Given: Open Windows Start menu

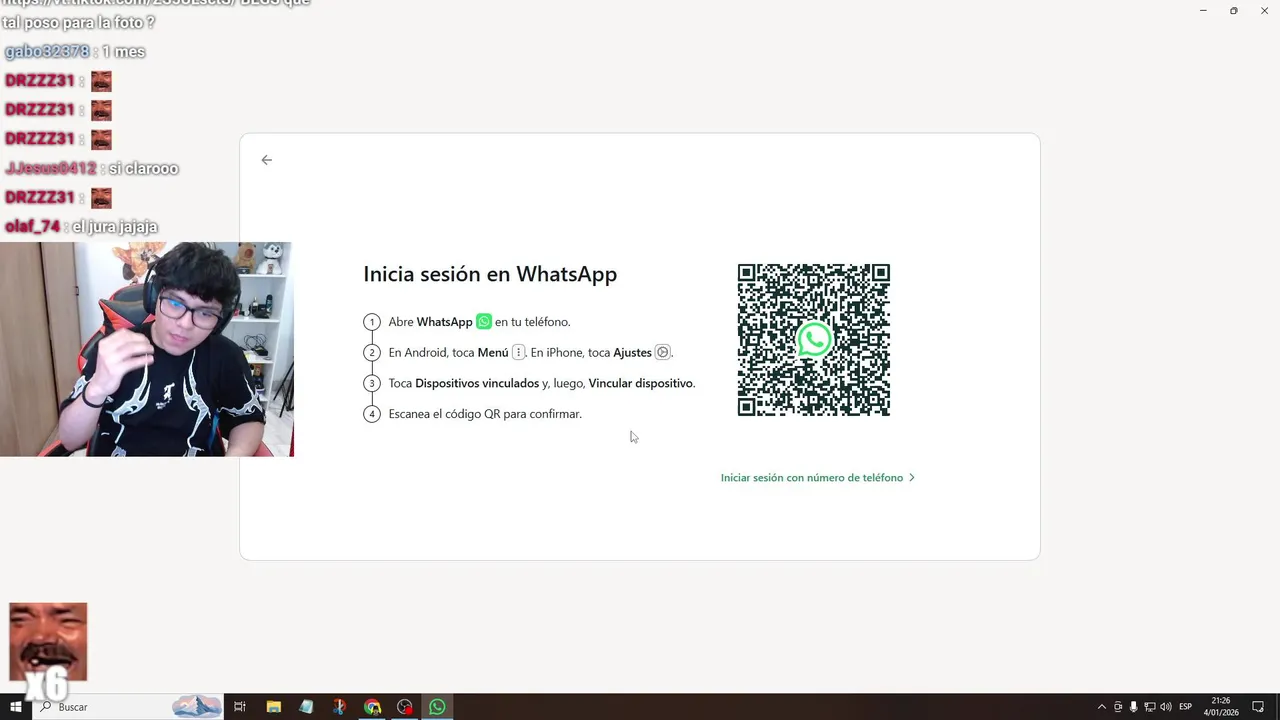Looking at the screenshot, I should tap(16, 707).
